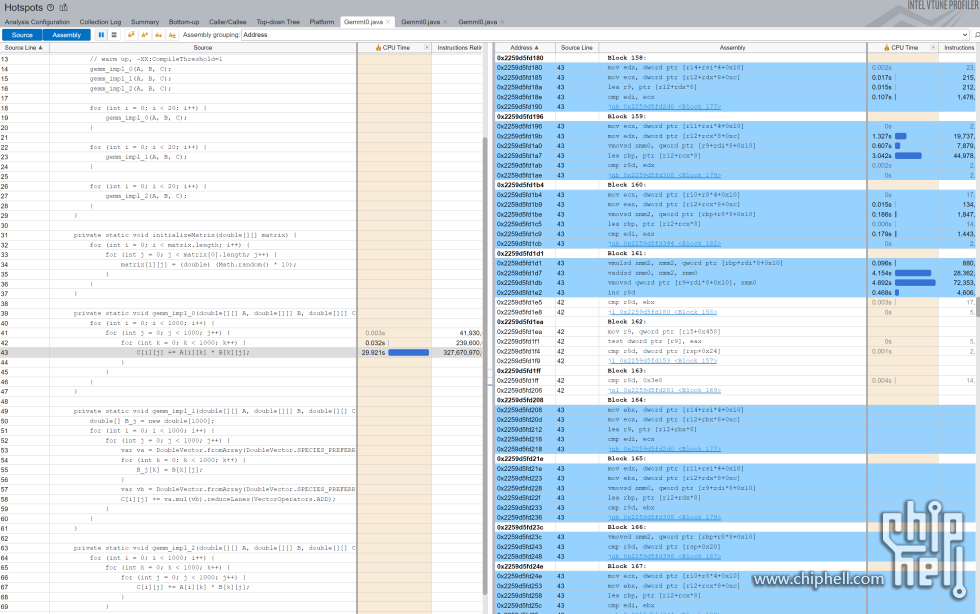The width and height of the screenshot is (980, 614).
Task: Click the Assembly column header
Action: tap(732, 48)
